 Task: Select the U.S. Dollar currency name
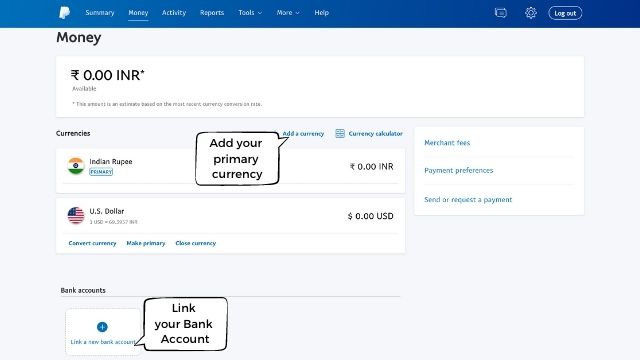click(x=107, y=211)
